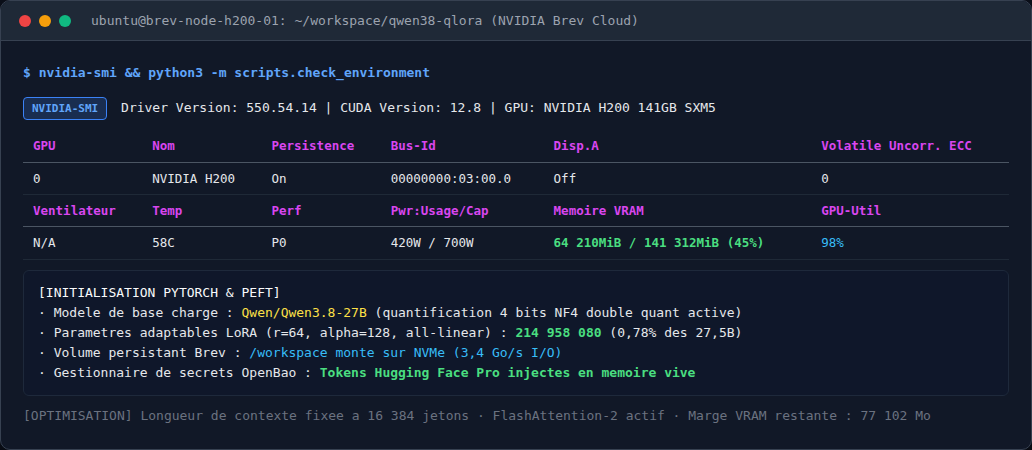The image size is (1032, 450).
Task: Click the Disp.A column header
Action: [x=576, y=146]
